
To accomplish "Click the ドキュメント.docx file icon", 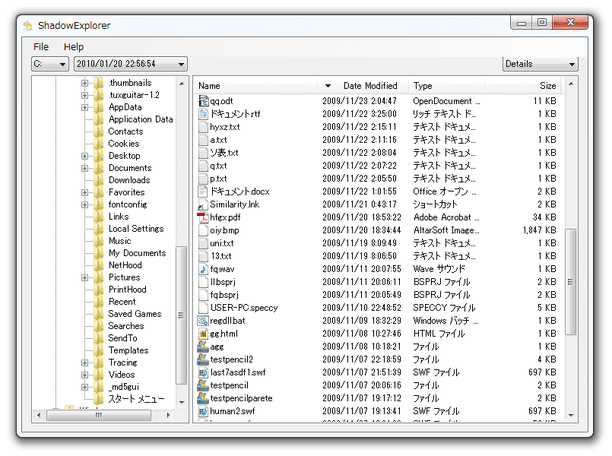I will point(203,192).
